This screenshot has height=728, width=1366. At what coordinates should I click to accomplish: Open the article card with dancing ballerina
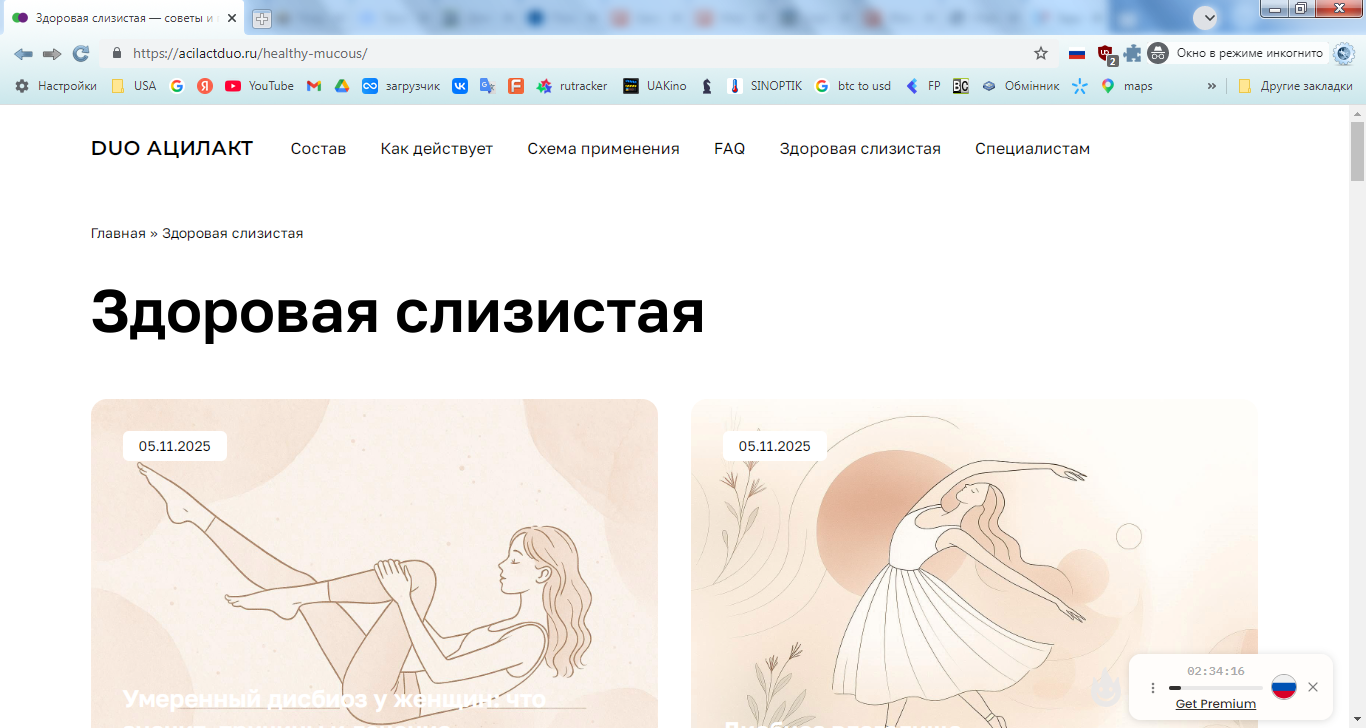click(x=974, y=563)
